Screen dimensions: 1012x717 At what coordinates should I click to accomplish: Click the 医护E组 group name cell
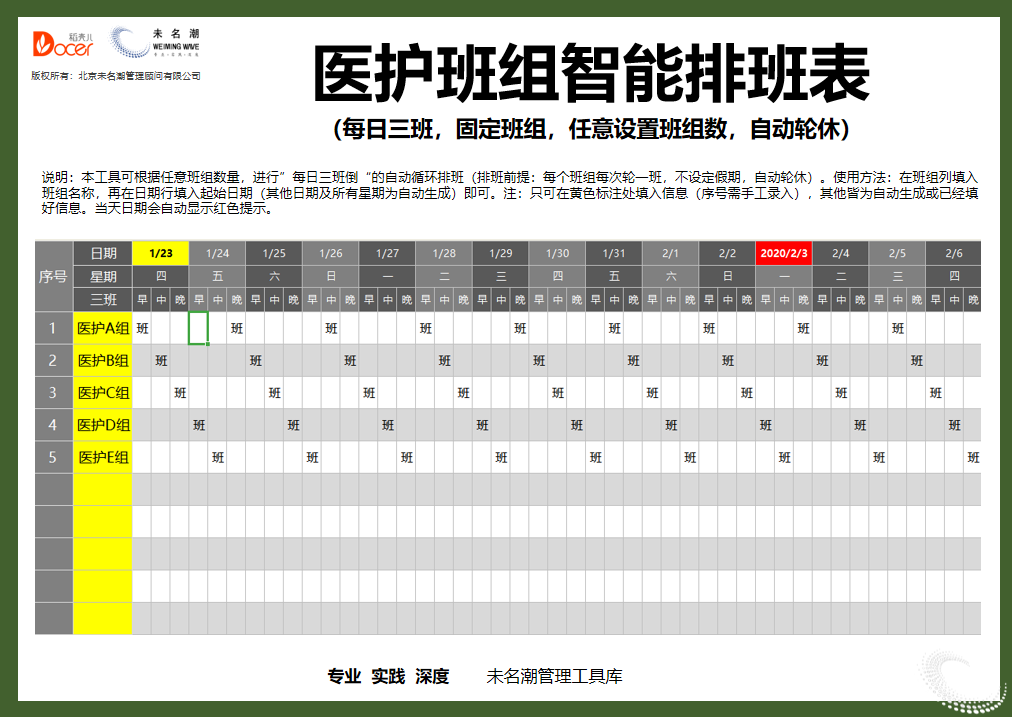(x=103, y=456)
